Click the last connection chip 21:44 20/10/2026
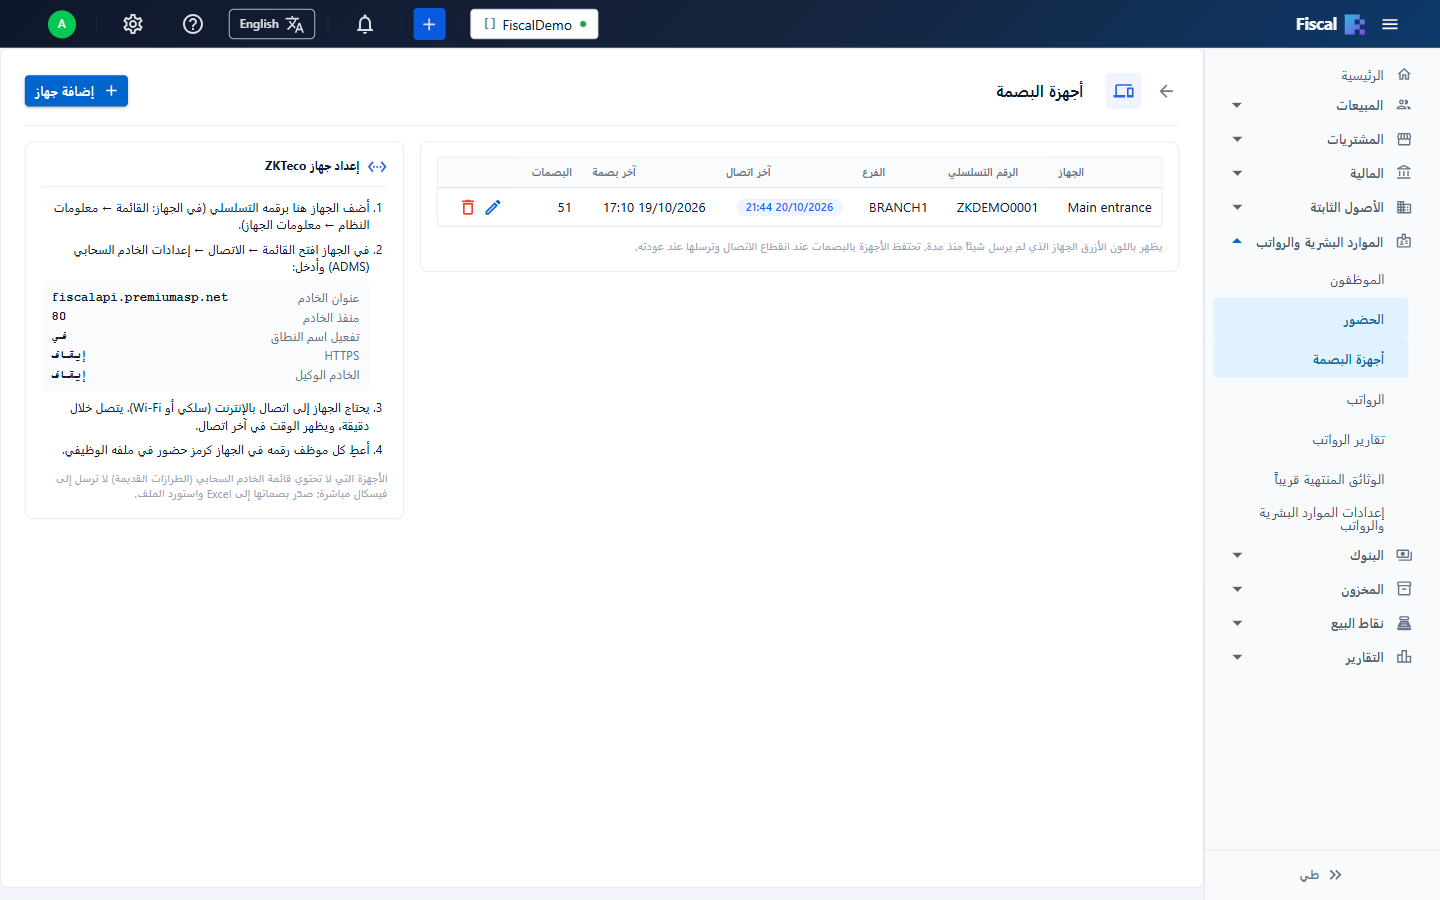The width and height of the screenshot is (1440, 900). (x=789, y=207)
